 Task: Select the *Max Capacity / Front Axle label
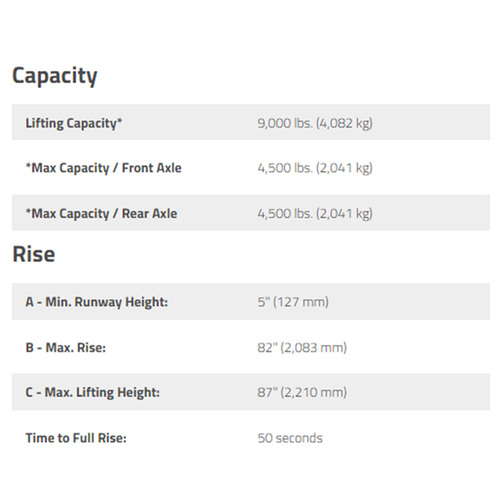pyautogui.click(x=104, y=168)
